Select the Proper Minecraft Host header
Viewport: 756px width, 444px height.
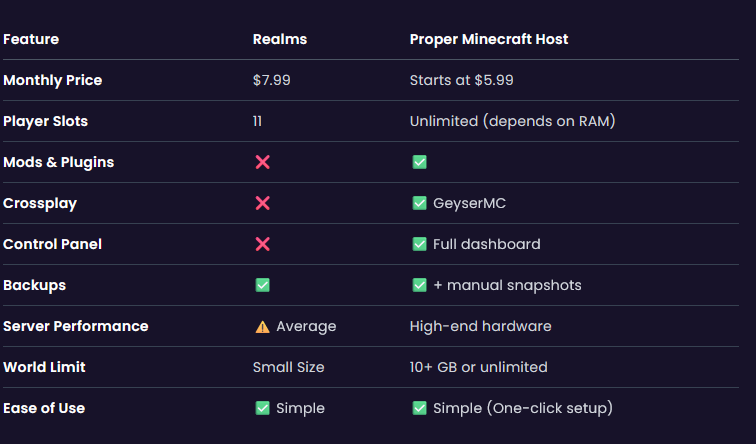[489, 40]
